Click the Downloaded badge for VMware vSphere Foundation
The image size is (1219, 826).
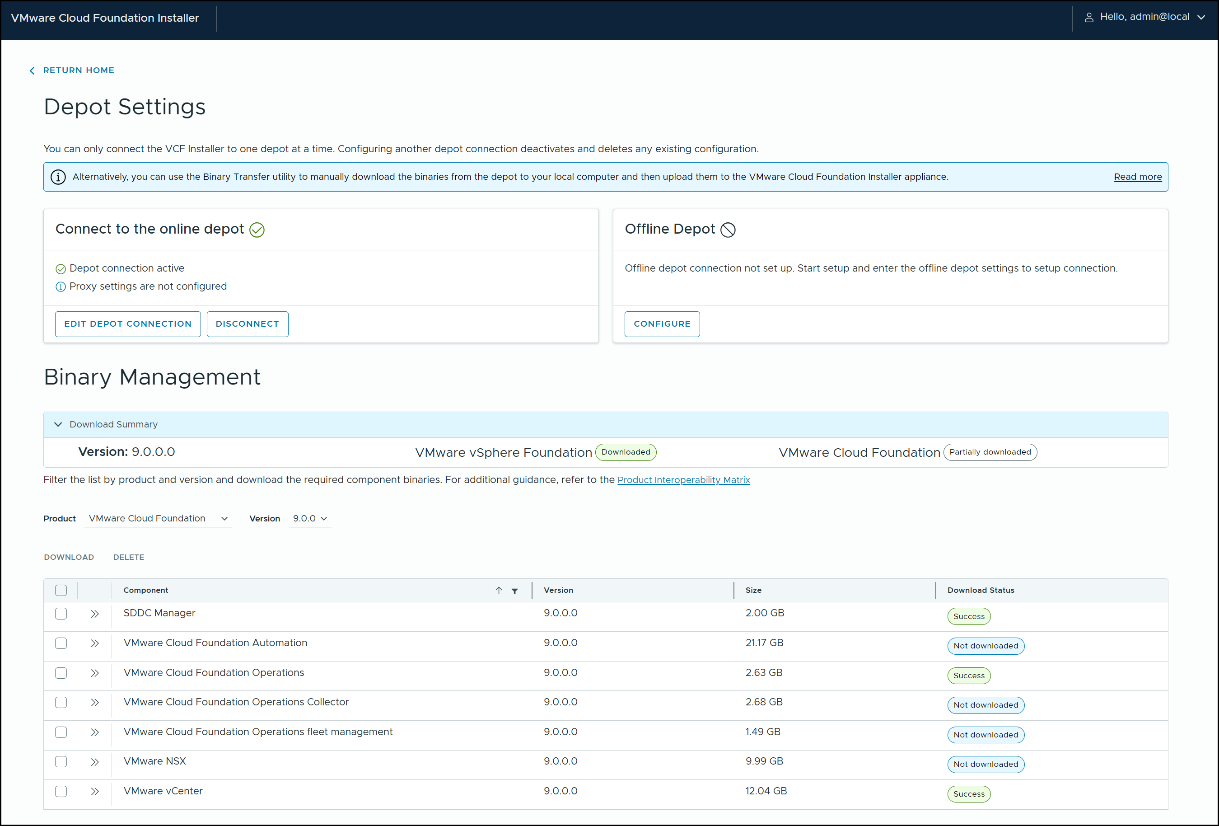(x=626, y=452)
